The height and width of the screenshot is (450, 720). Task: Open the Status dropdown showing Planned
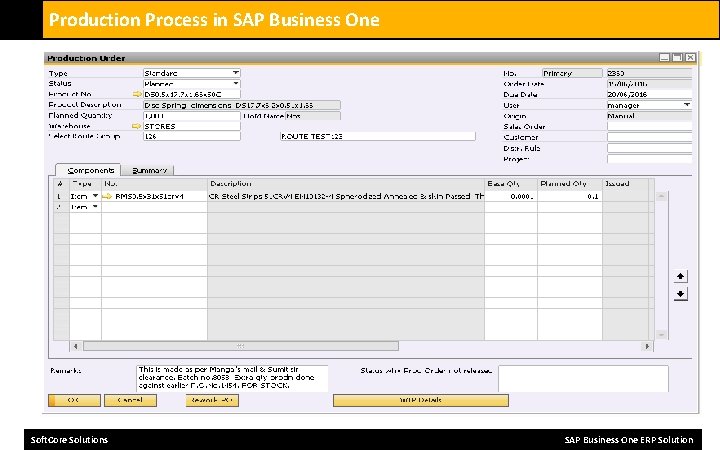coord(235,84)
